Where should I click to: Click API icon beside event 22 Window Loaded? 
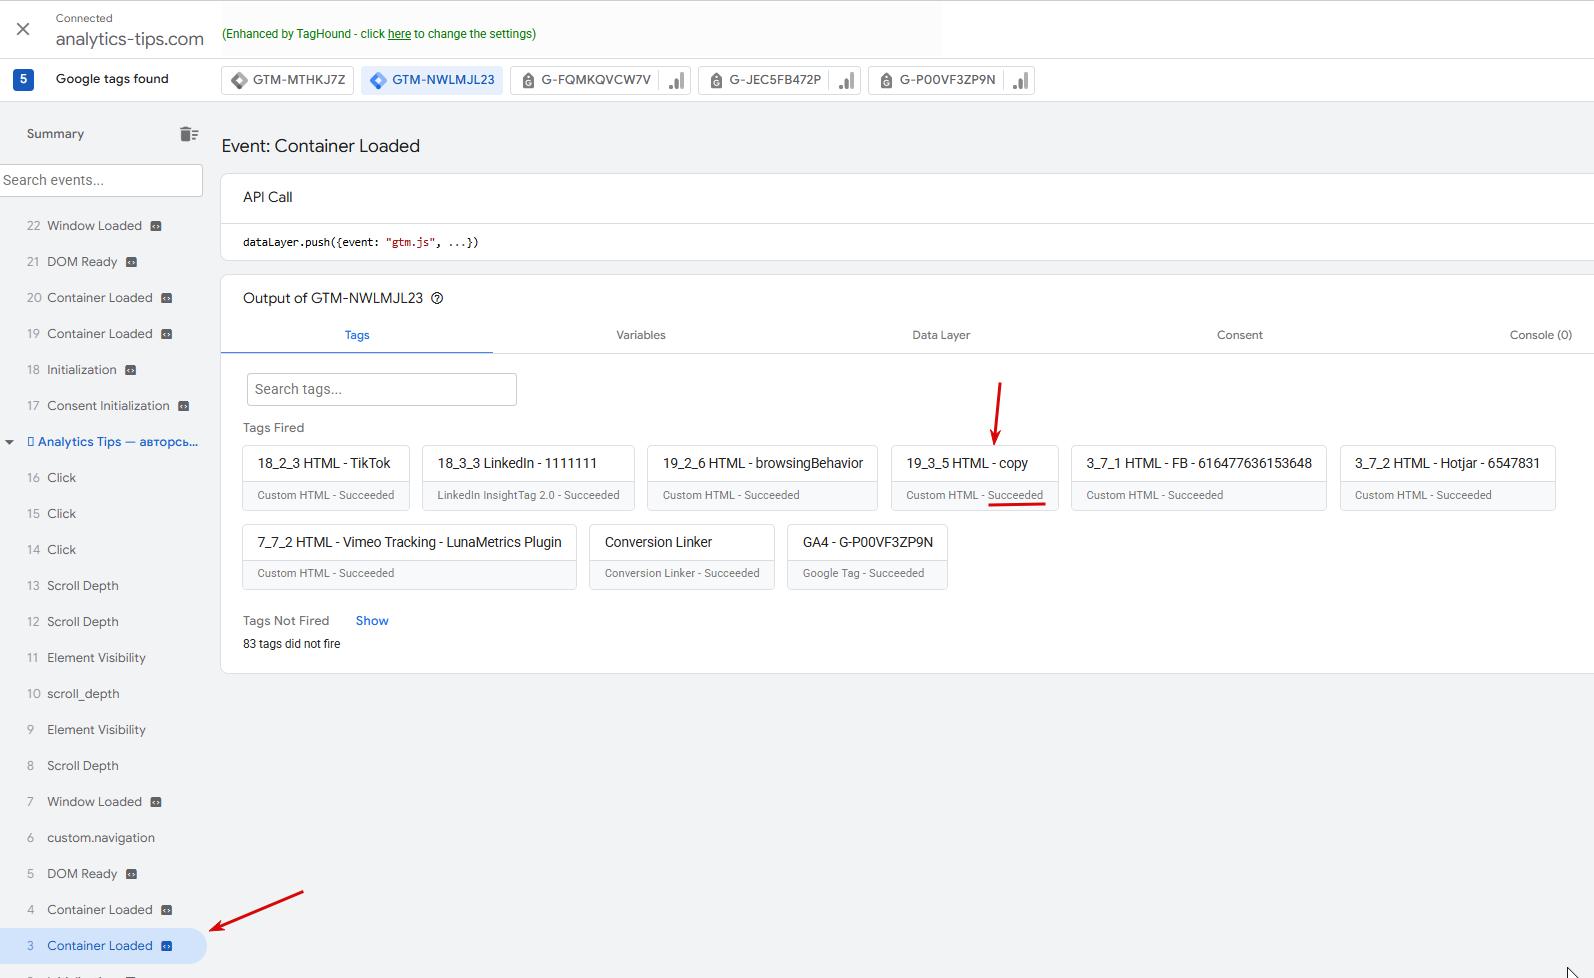click(156, 226)
